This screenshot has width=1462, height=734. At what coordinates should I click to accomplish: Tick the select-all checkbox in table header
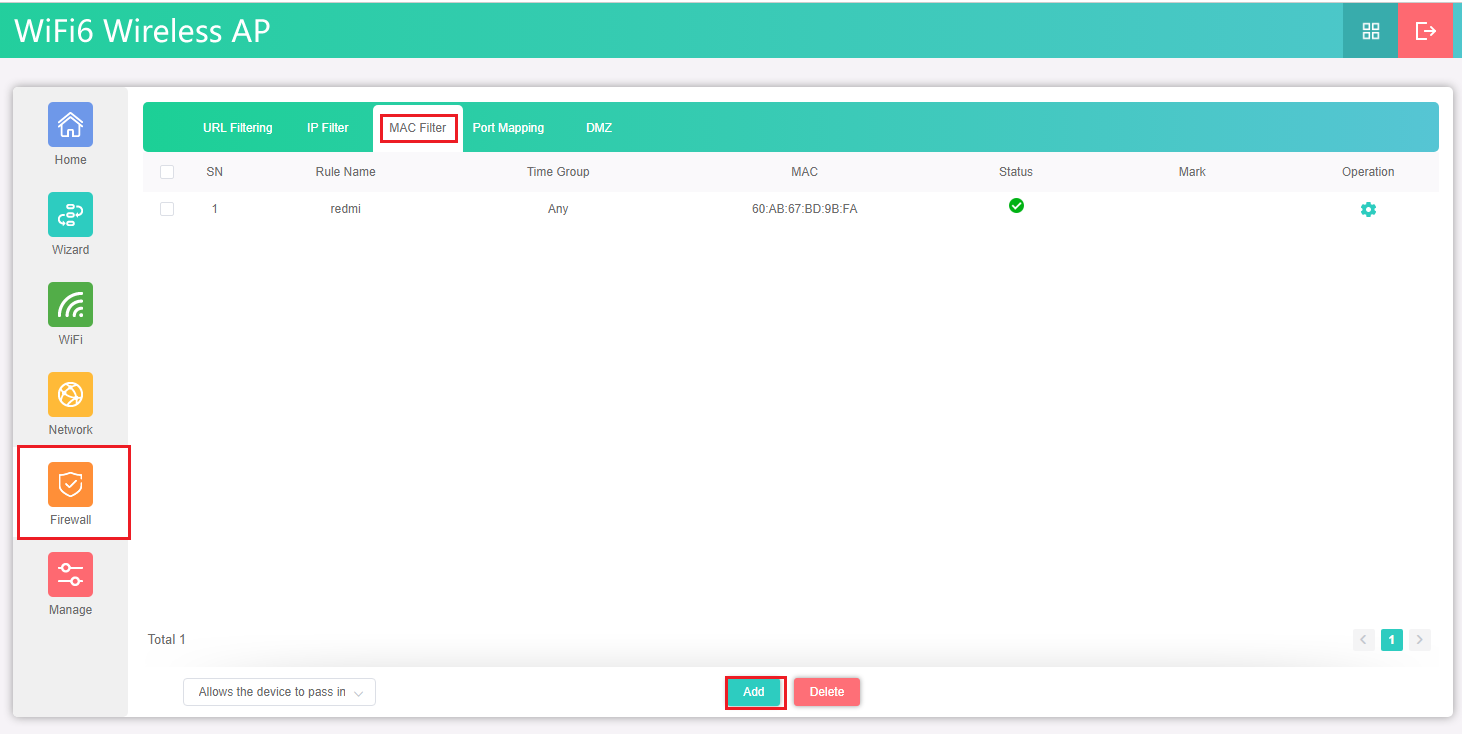point(167,172)
